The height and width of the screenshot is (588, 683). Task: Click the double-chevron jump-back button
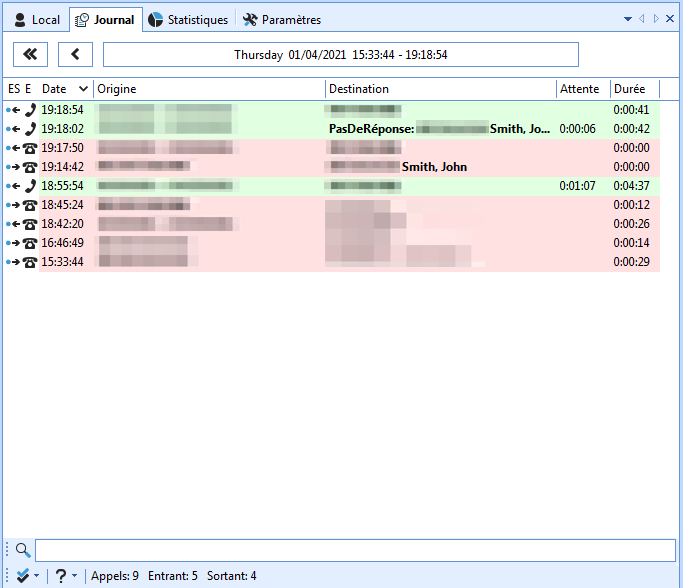(30, 55)
